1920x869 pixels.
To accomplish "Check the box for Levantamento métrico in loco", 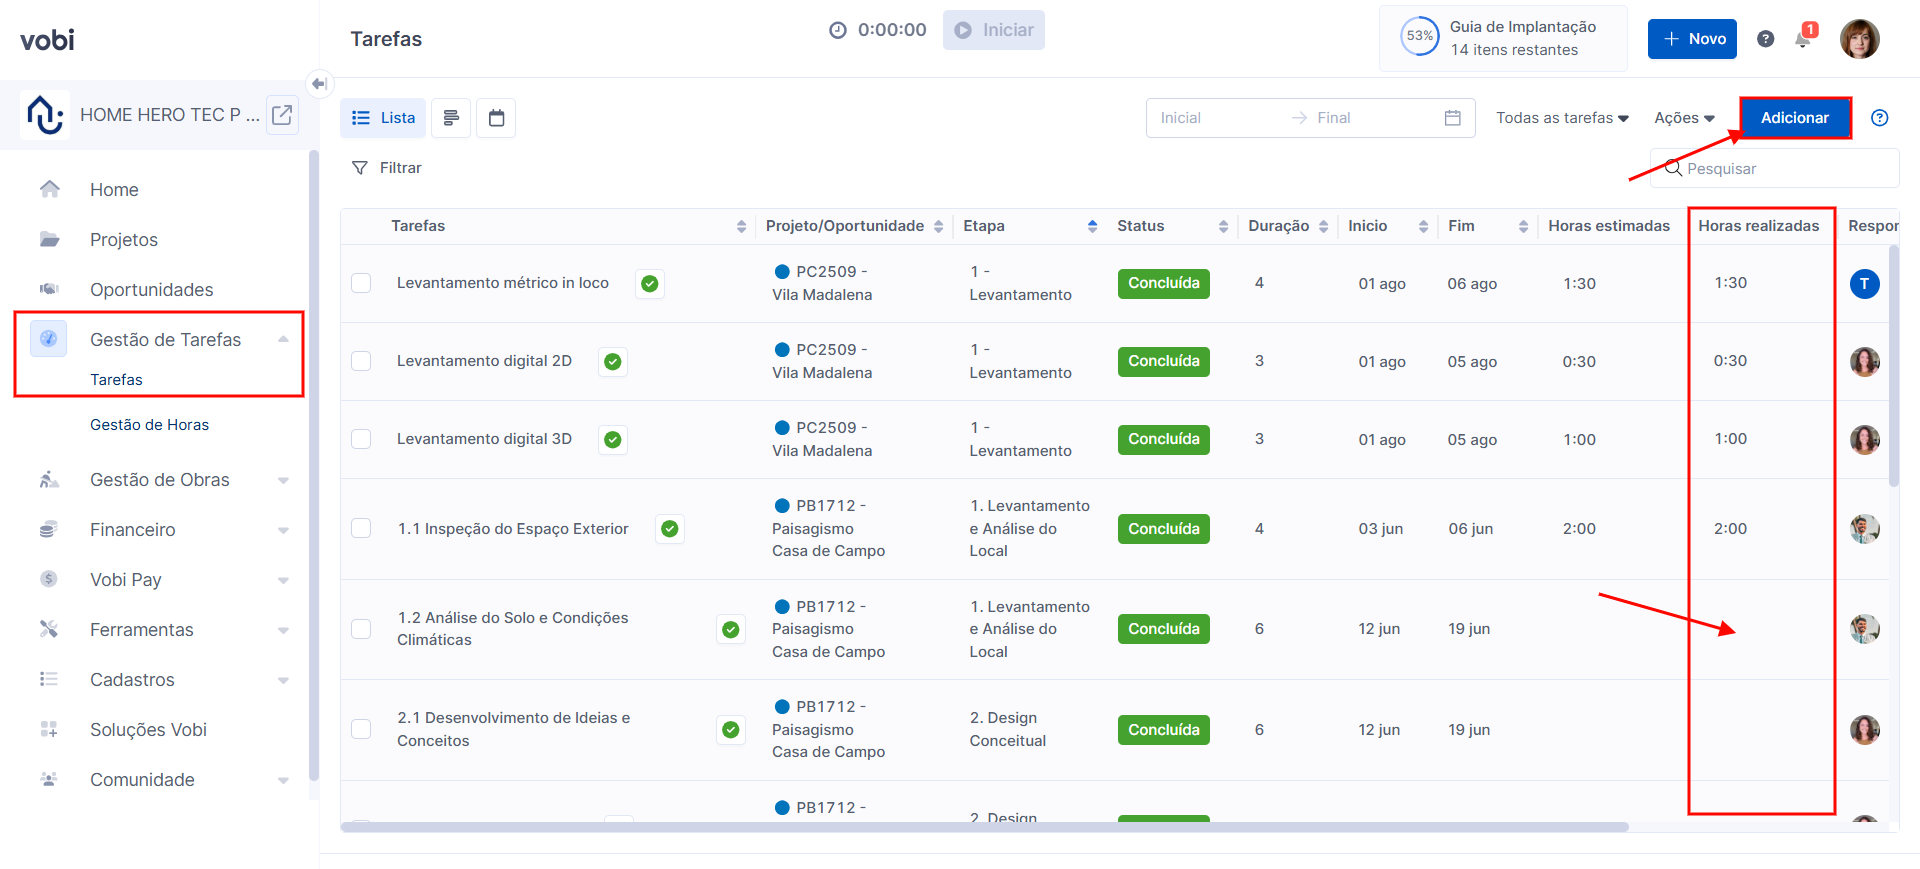I will point(361,283).
